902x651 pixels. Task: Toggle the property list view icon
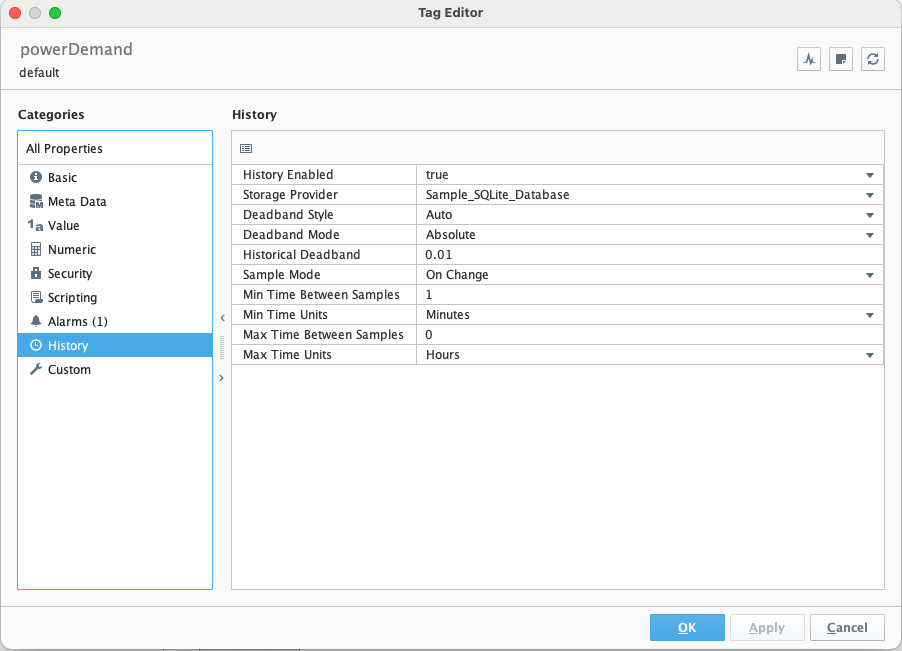tap(246, 149)
